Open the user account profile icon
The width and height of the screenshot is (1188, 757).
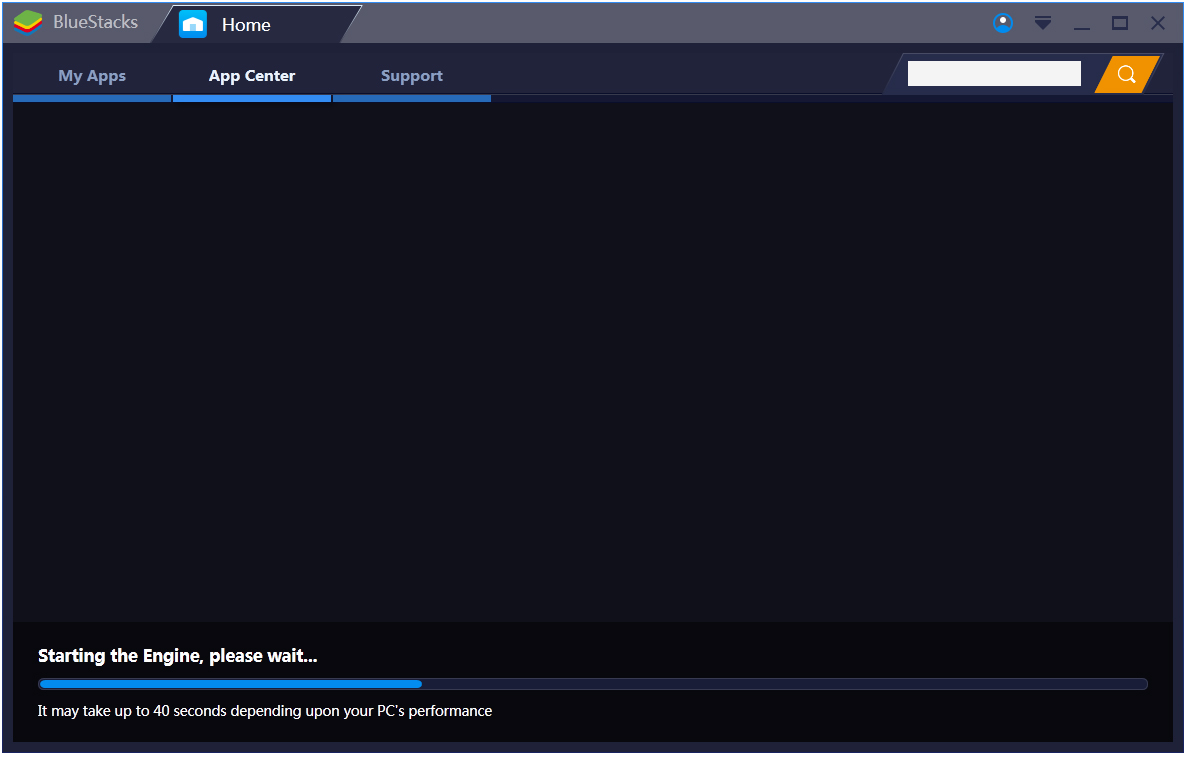click(1003, 23)
